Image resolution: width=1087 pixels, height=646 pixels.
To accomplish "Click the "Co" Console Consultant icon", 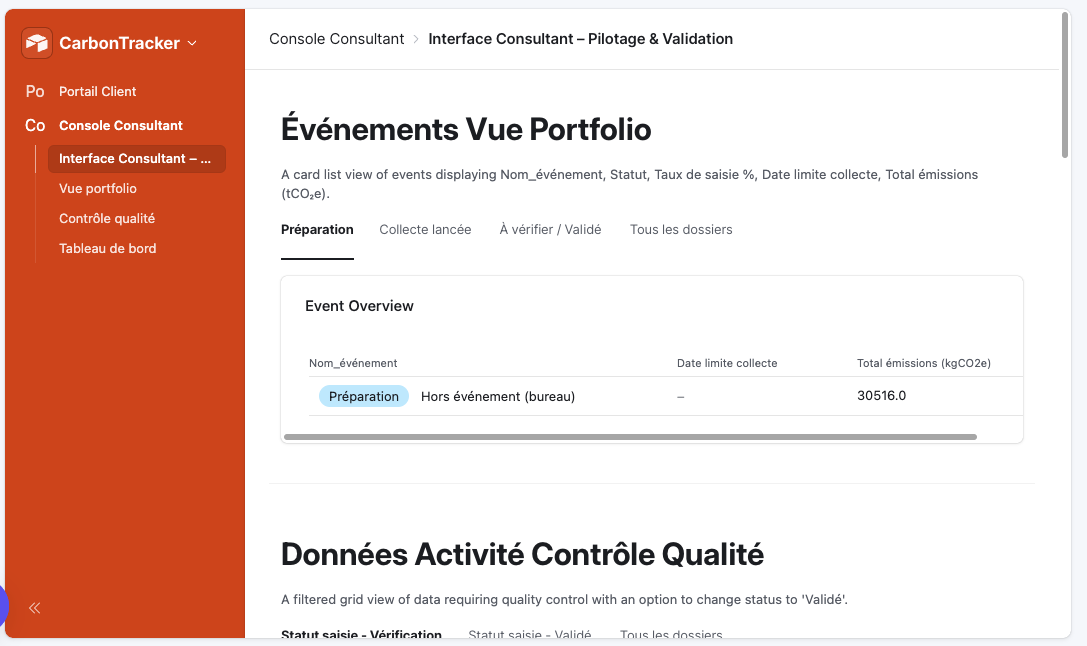I will 35,125.
